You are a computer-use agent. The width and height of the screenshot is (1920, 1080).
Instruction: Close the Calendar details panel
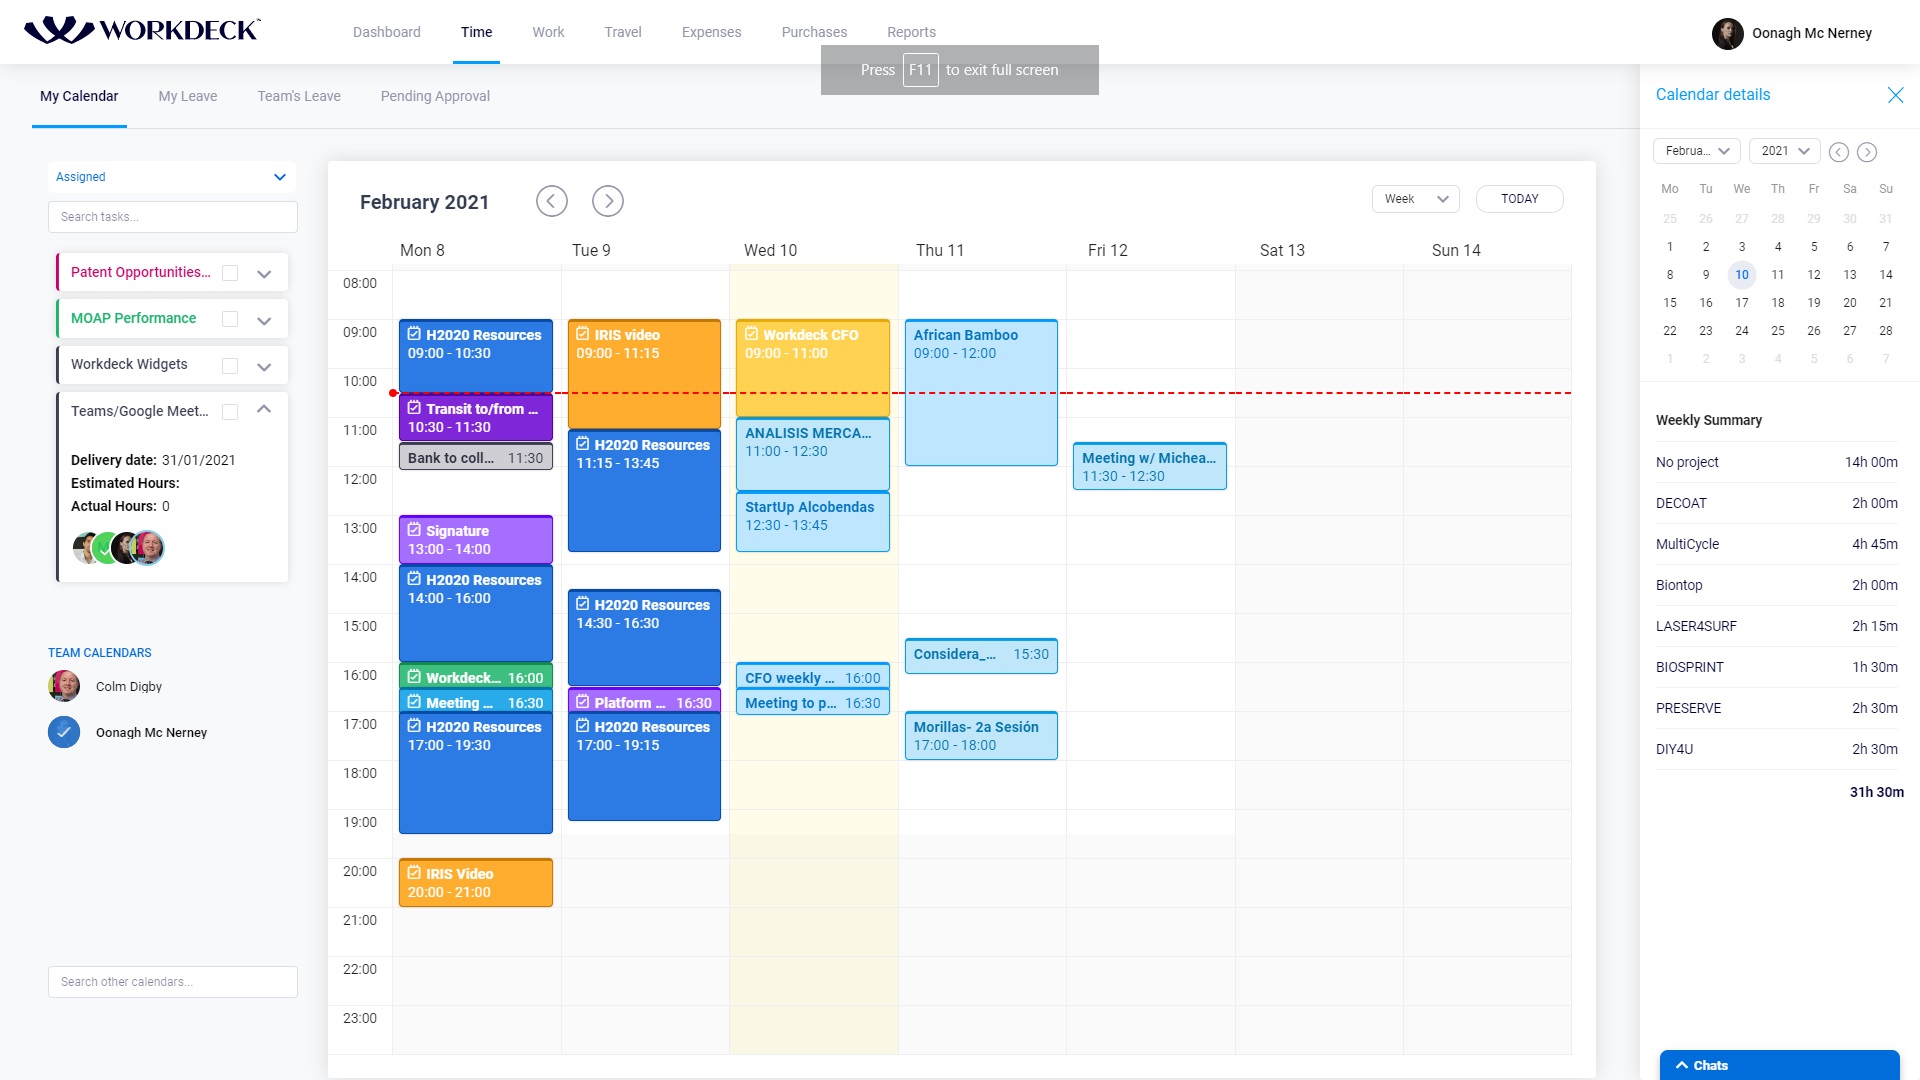(x=1894, y=95)
